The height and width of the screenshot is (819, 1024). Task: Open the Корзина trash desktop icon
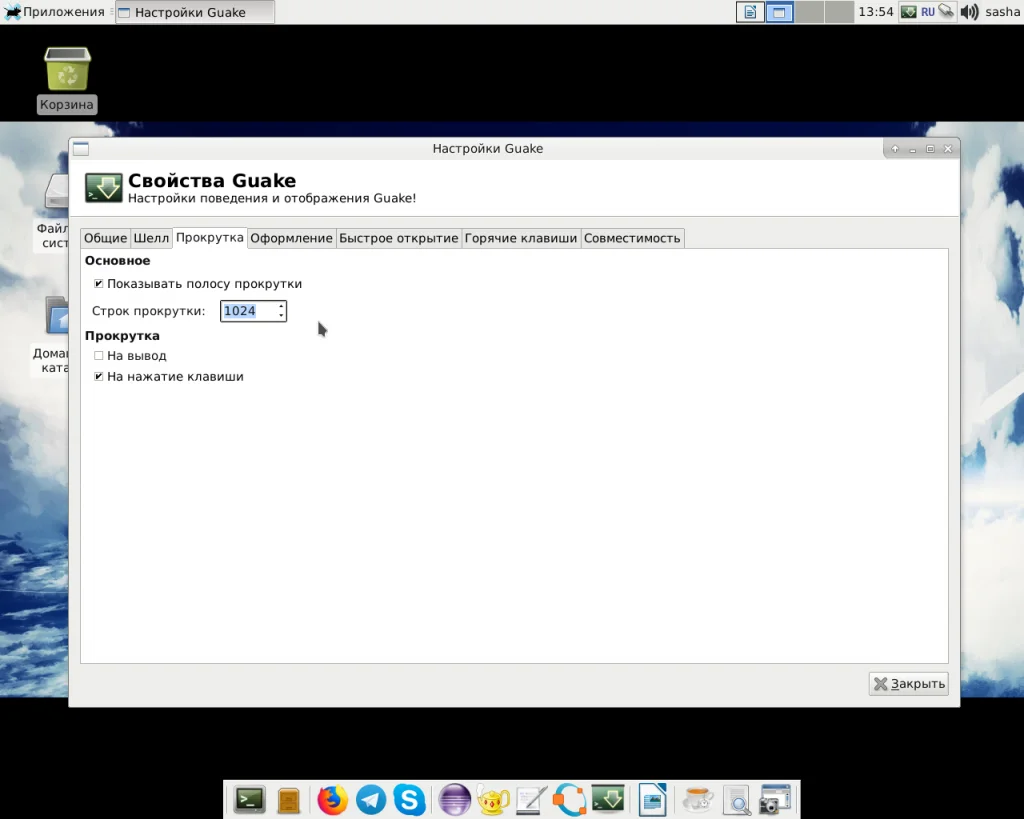click(x=67, y=80)
